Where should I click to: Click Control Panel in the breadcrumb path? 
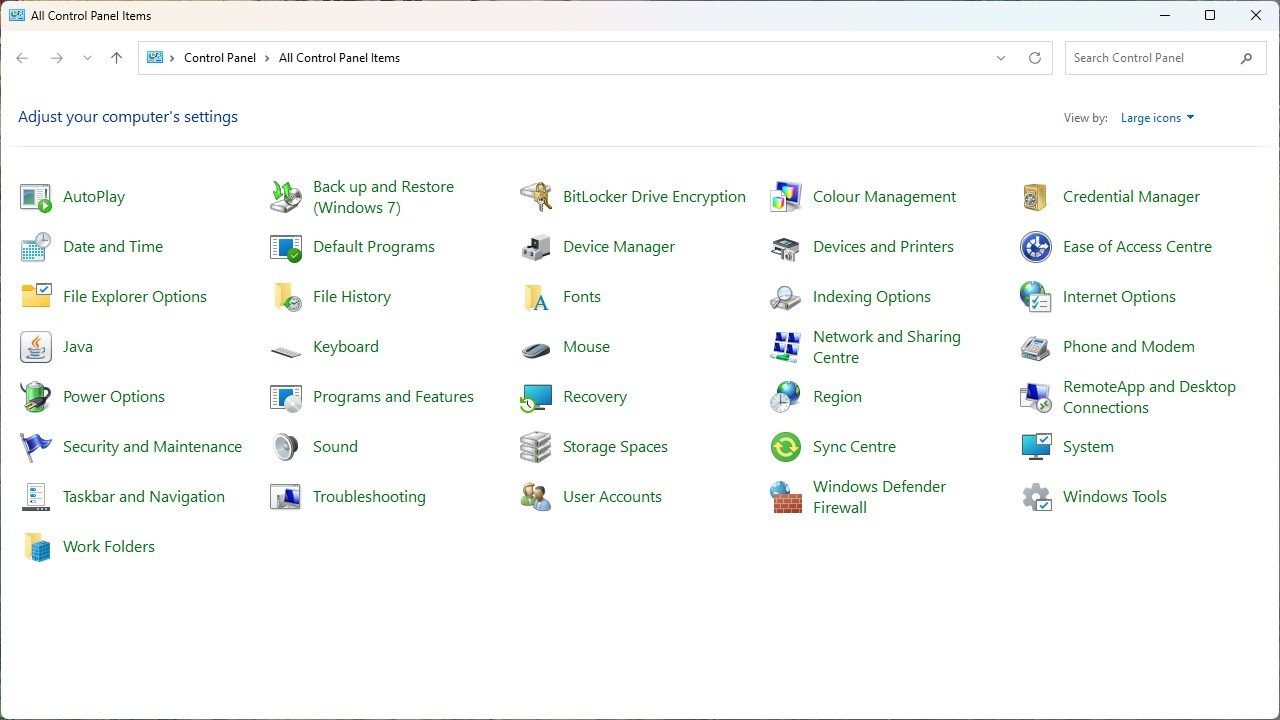pos(220,58)
